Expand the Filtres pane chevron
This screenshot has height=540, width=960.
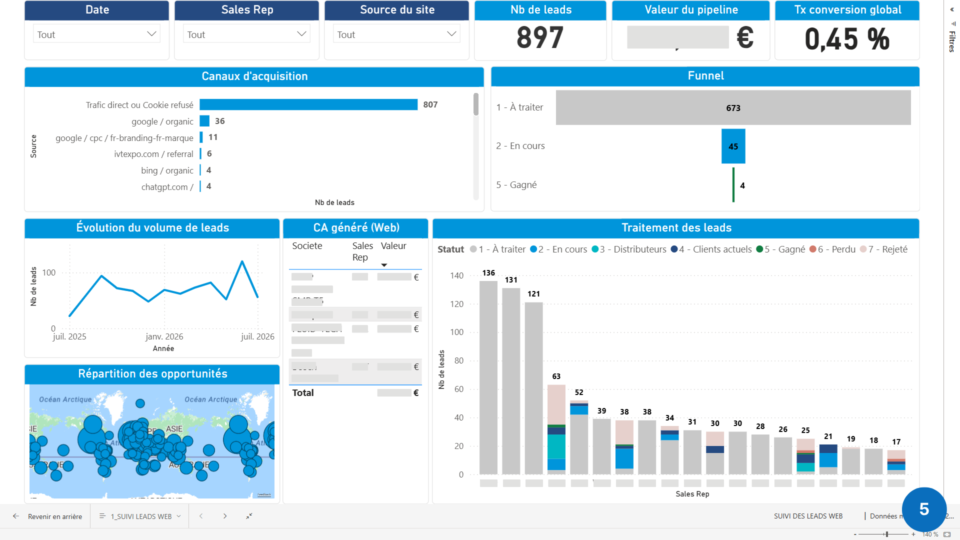click(952, 9)
